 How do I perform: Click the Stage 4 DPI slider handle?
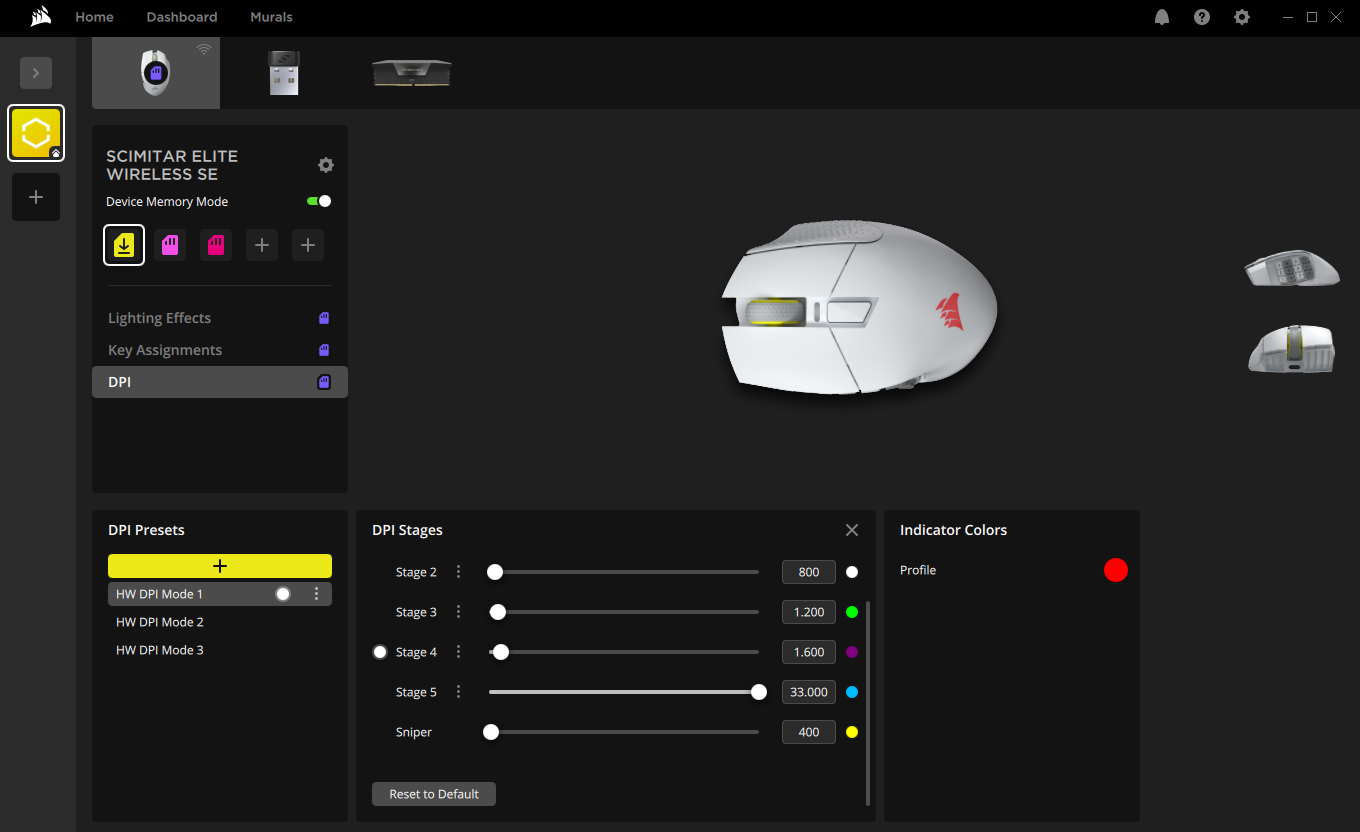click(x=501, y=652)
